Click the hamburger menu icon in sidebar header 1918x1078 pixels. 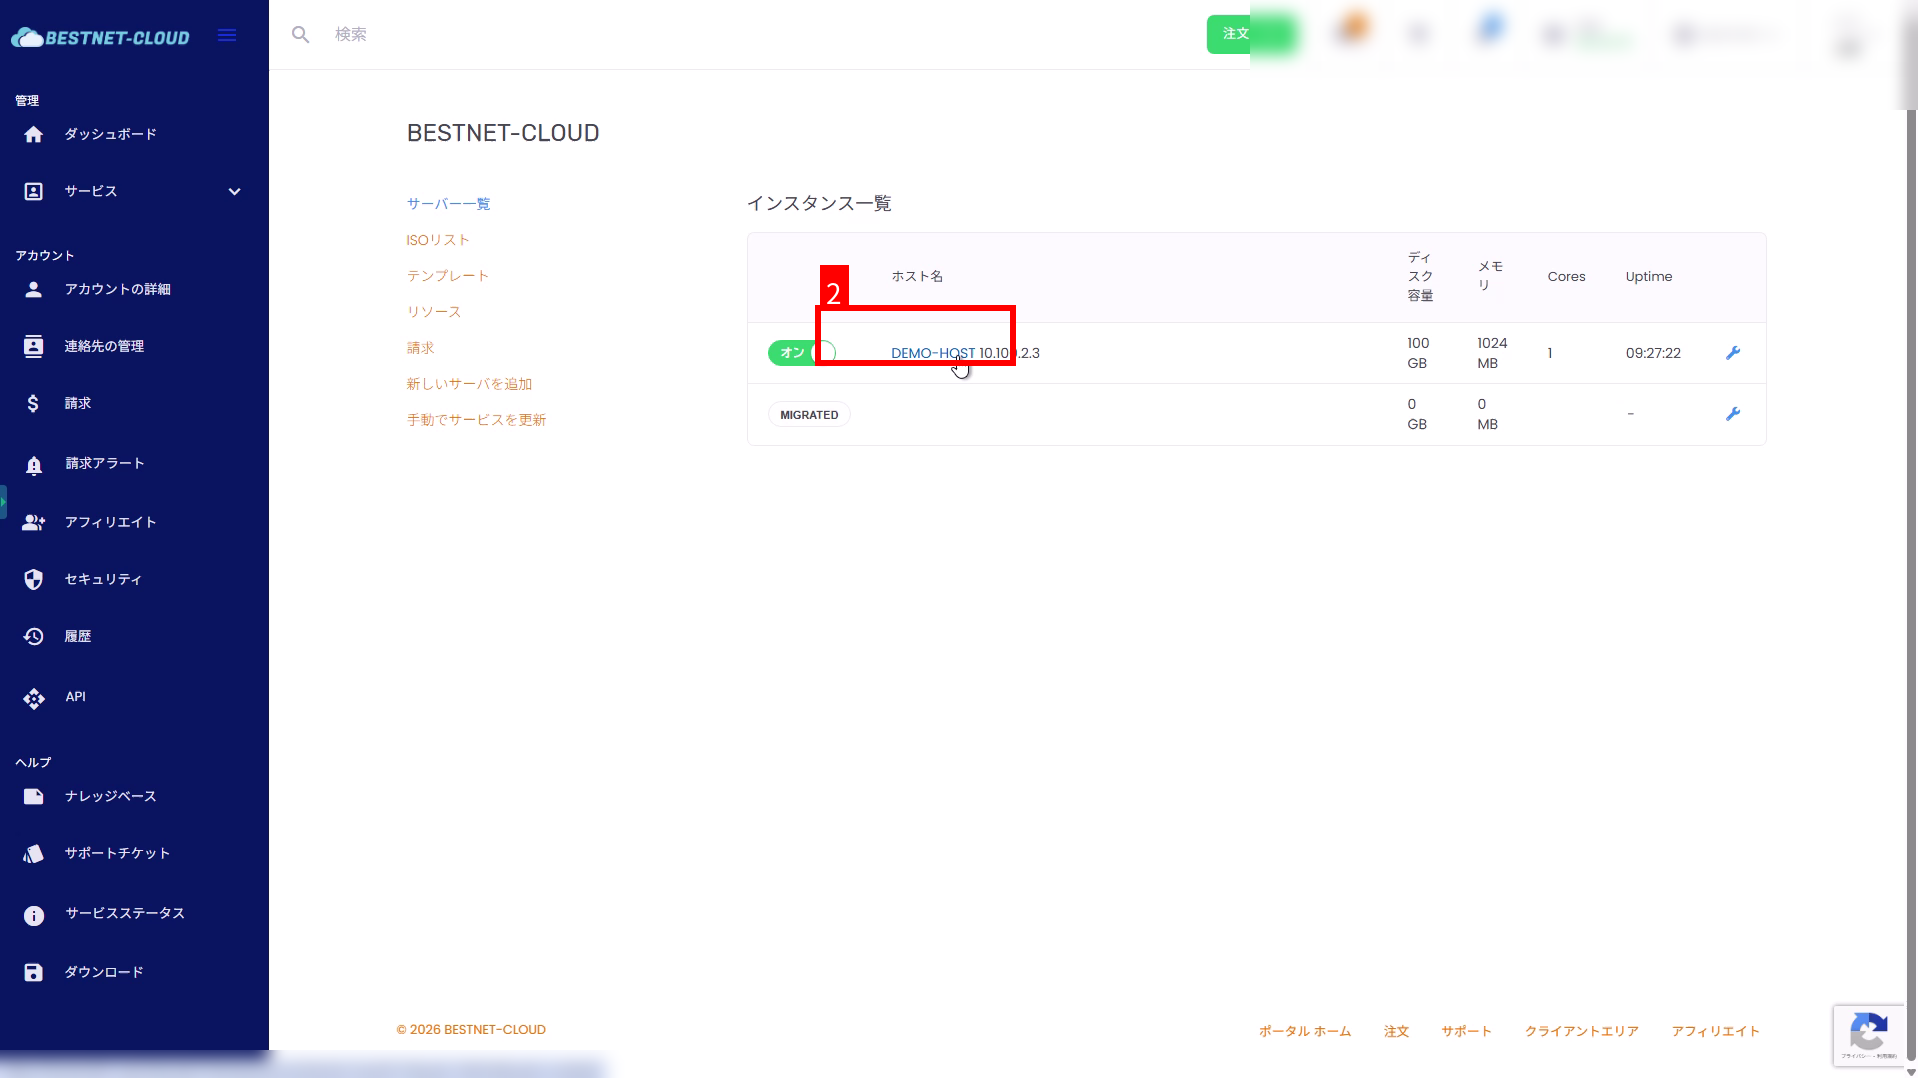pos(227,36)
